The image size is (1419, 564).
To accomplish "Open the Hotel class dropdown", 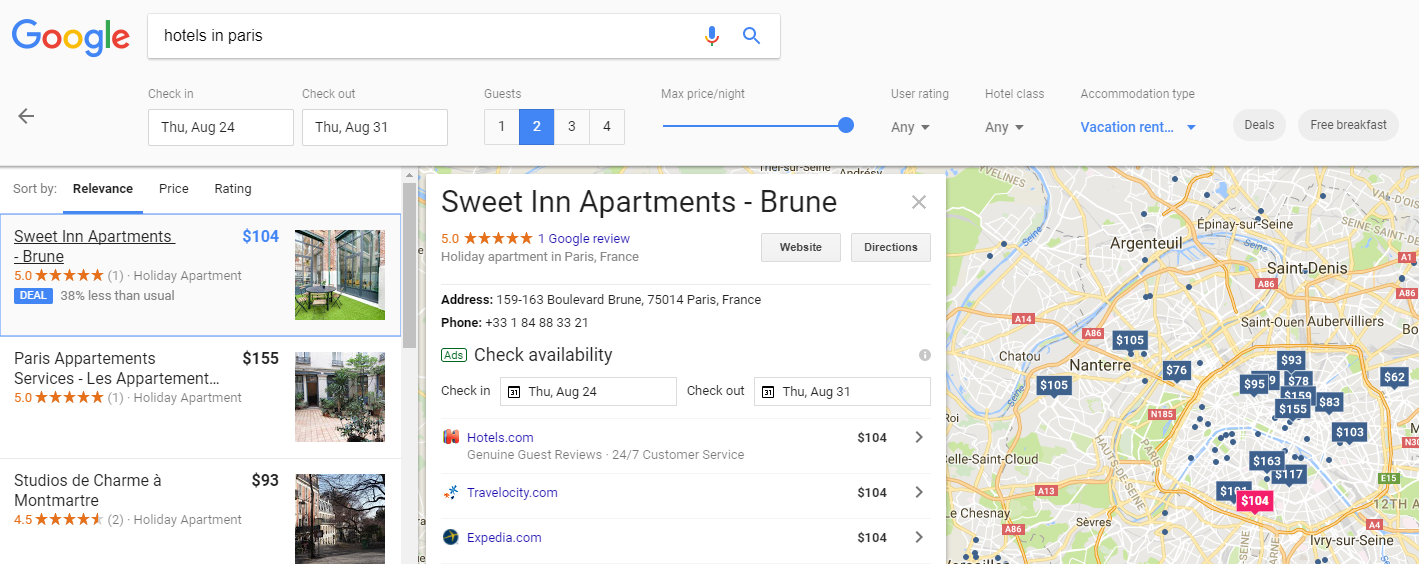I will click(x=1004, y=127).
